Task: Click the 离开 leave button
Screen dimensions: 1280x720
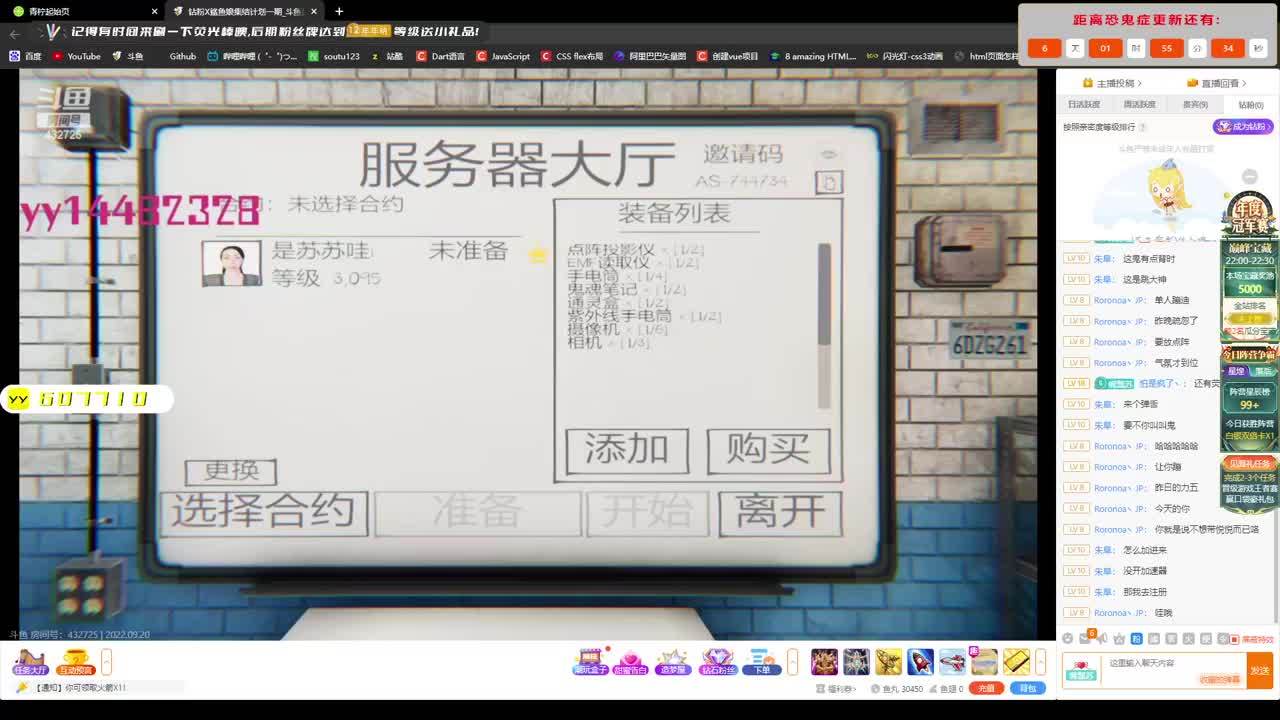Action: tap(780, 513)
